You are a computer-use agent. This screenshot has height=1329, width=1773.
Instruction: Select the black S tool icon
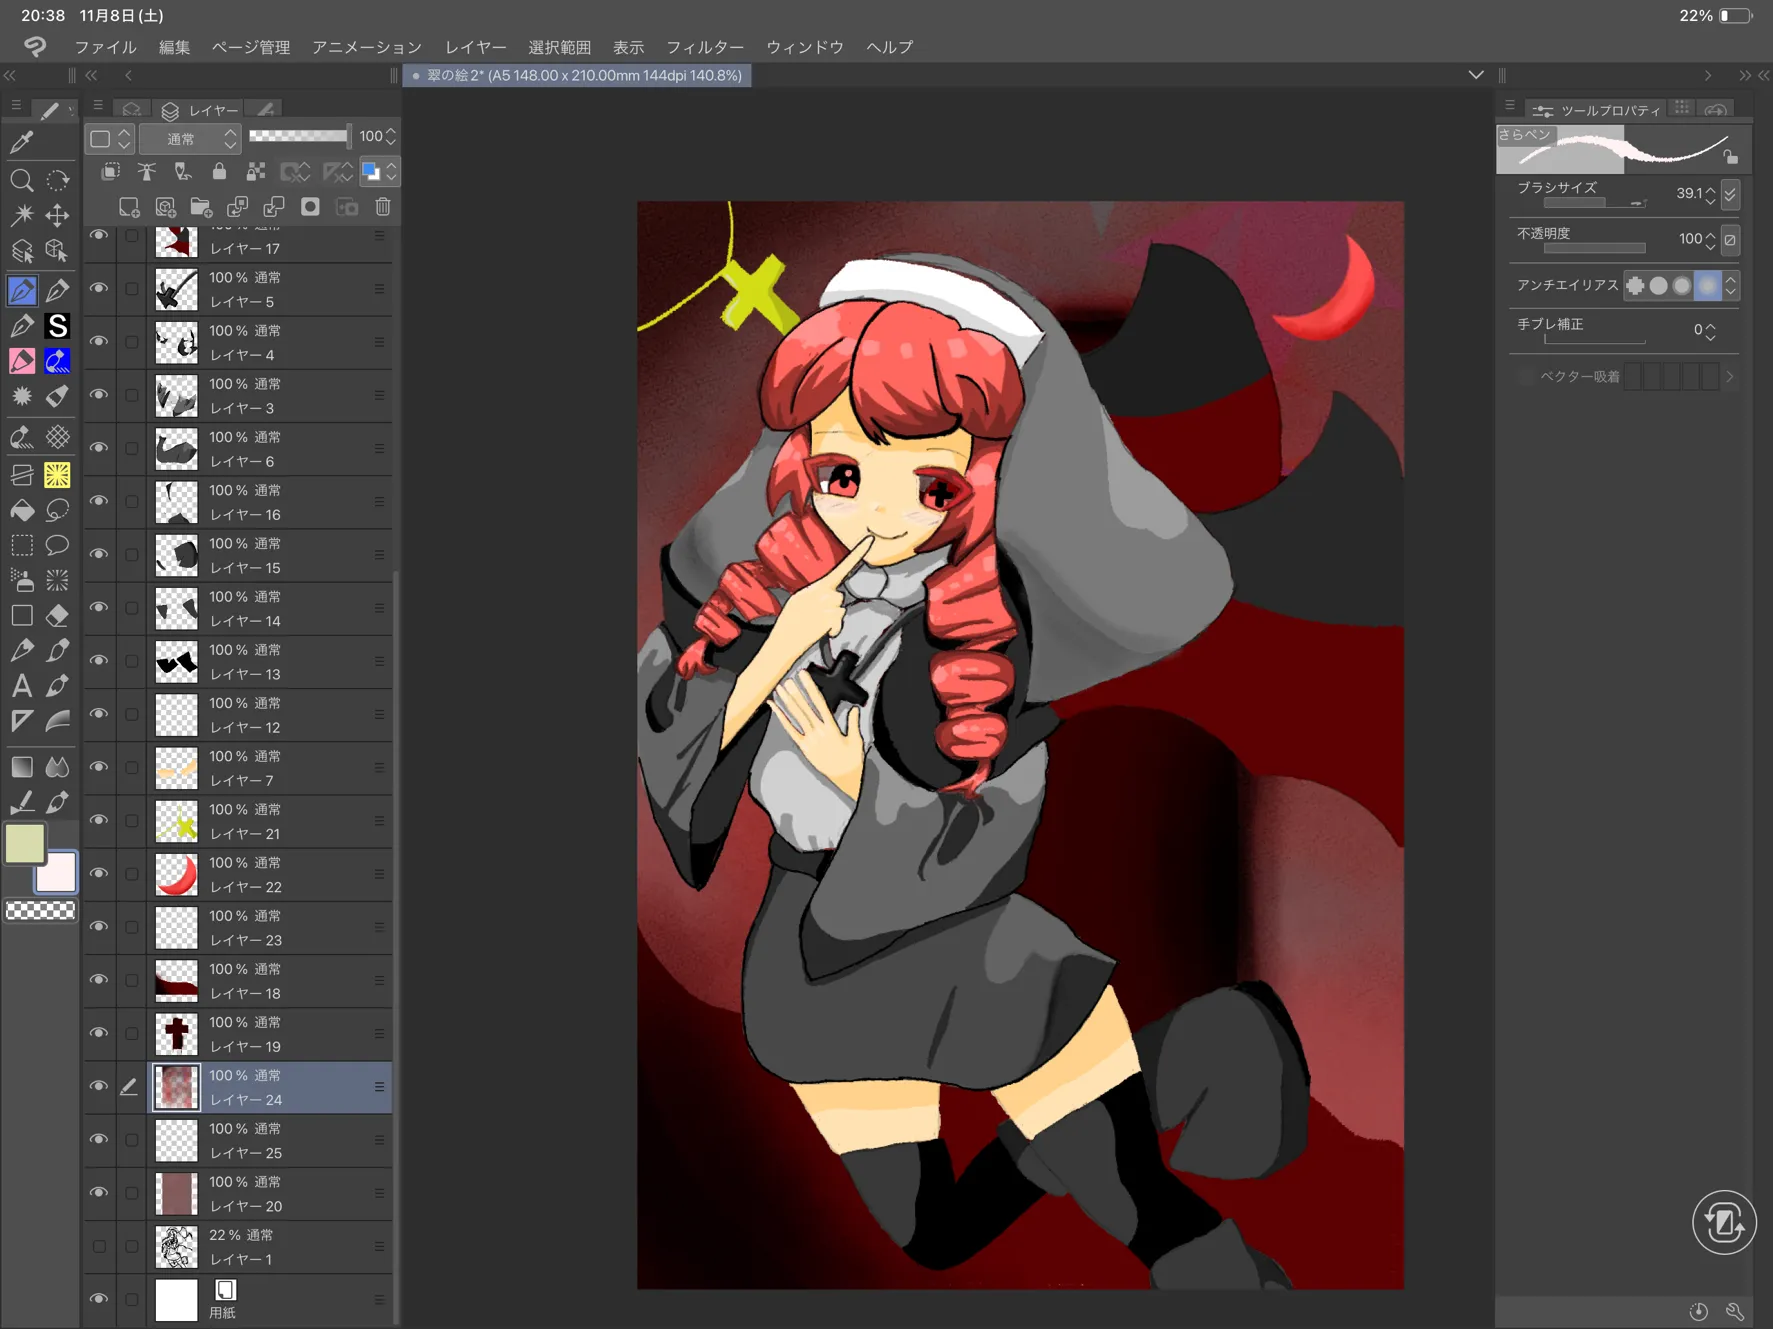[x=58, y=326]
